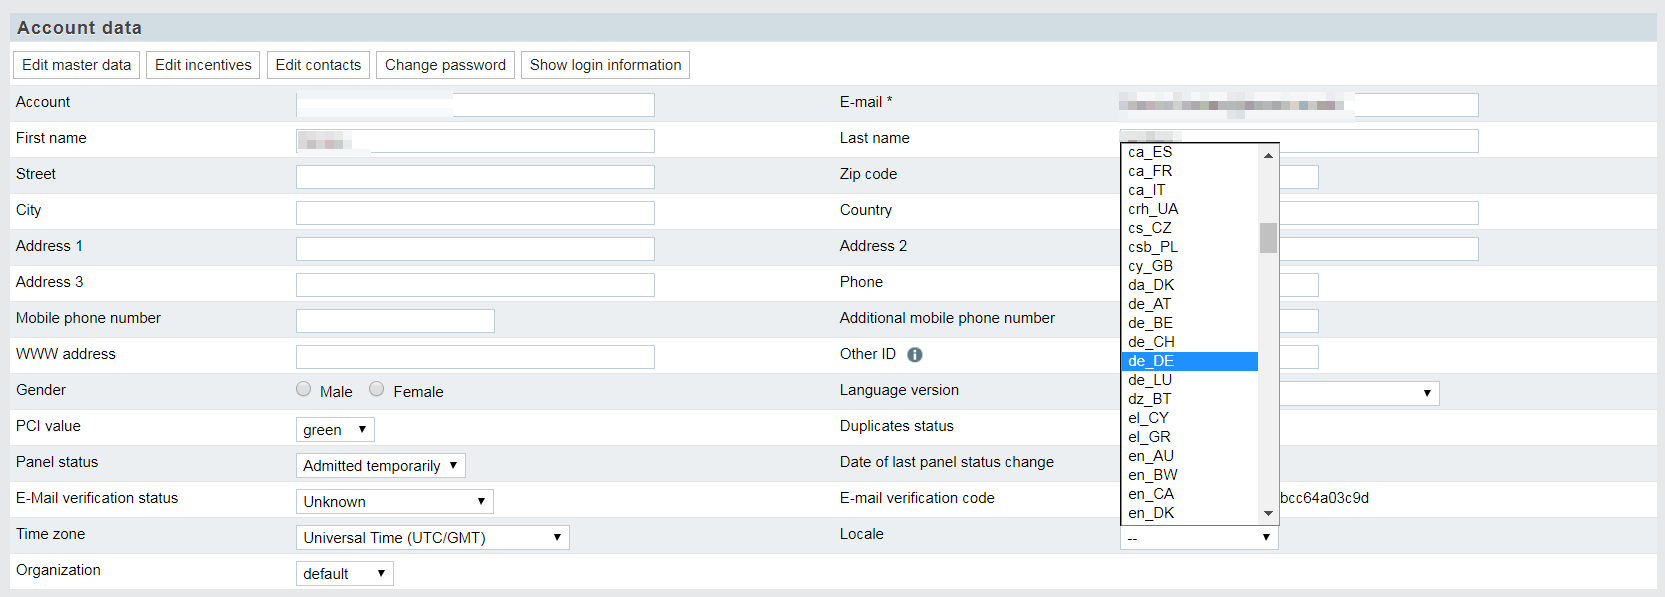Screen dimensions: 1665x597
Task: Click the E-mail input field
Action: (x=1299, y=105)
